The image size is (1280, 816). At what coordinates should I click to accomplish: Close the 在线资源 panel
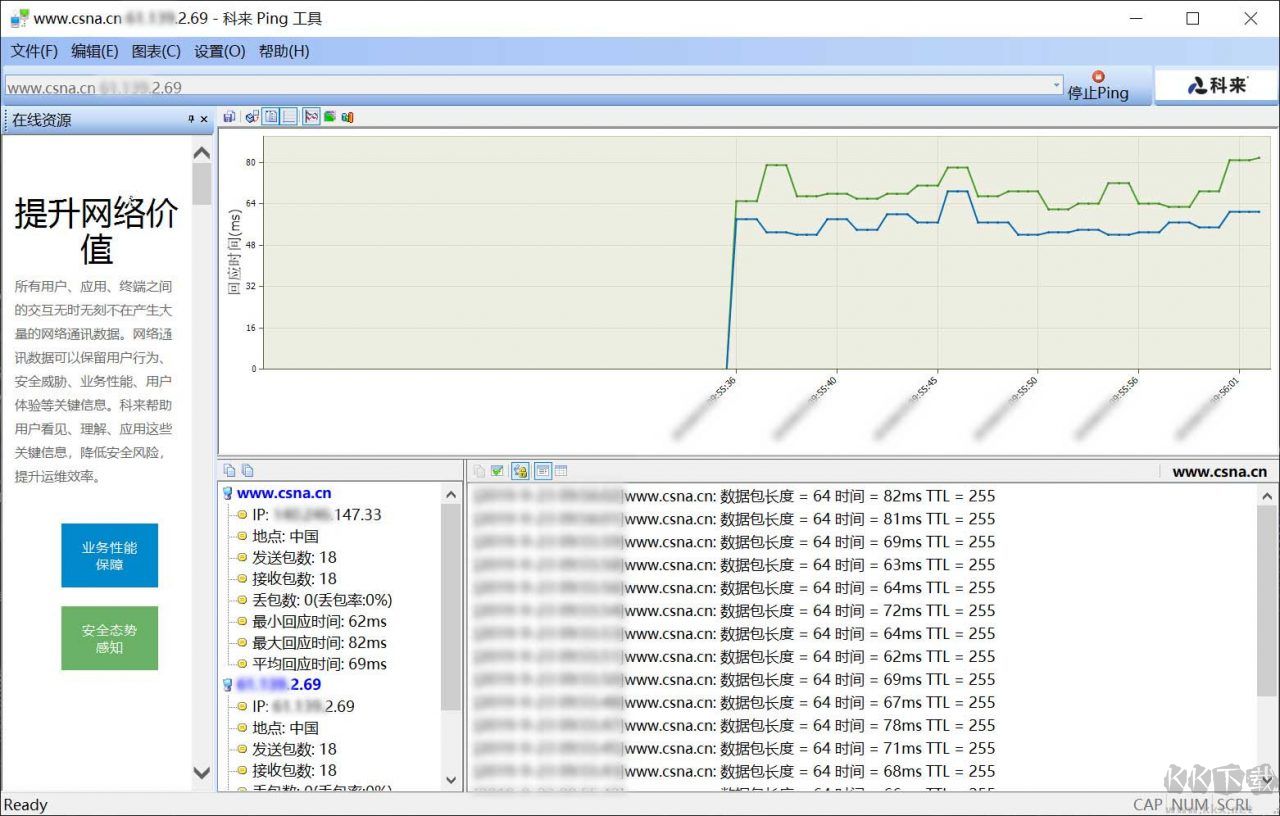[x=205, y=119]
